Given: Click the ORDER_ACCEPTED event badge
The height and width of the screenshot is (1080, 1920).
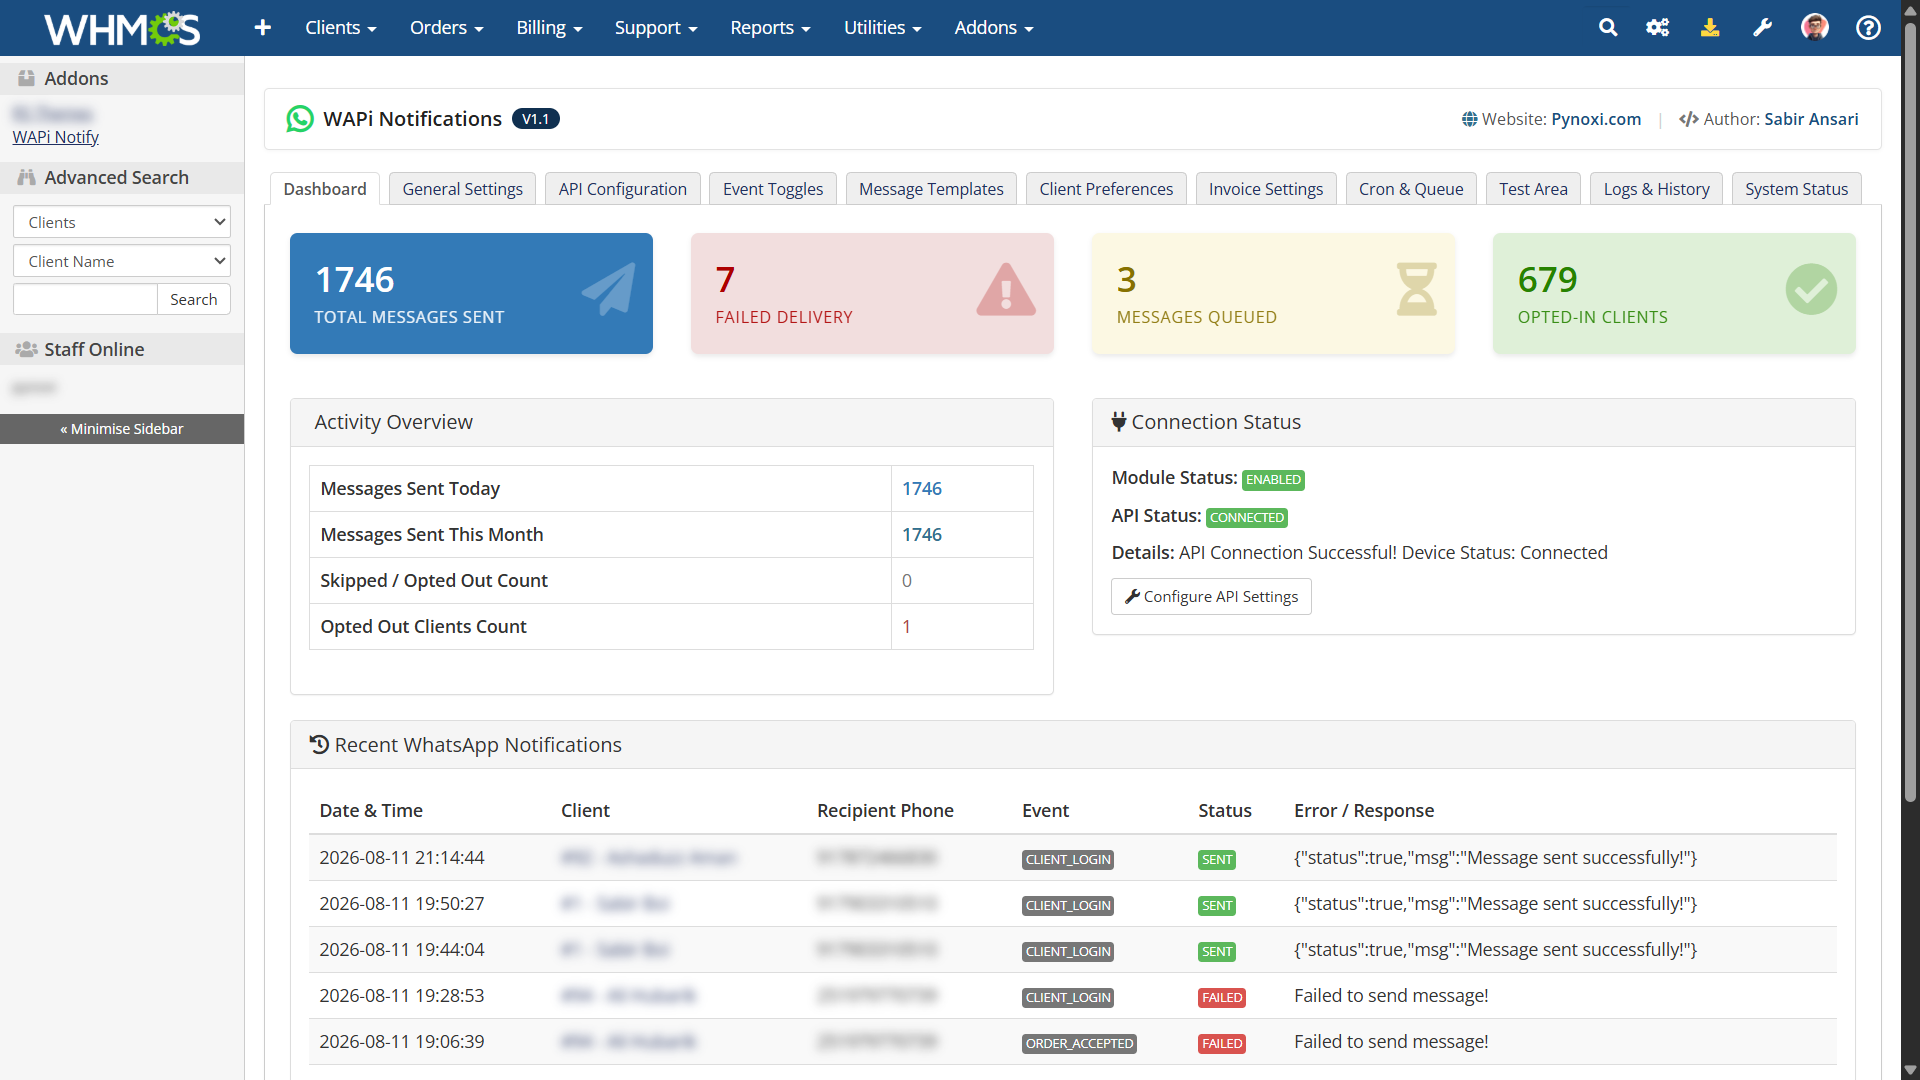Looking at the screenshot, I should coord(1080,1044).
